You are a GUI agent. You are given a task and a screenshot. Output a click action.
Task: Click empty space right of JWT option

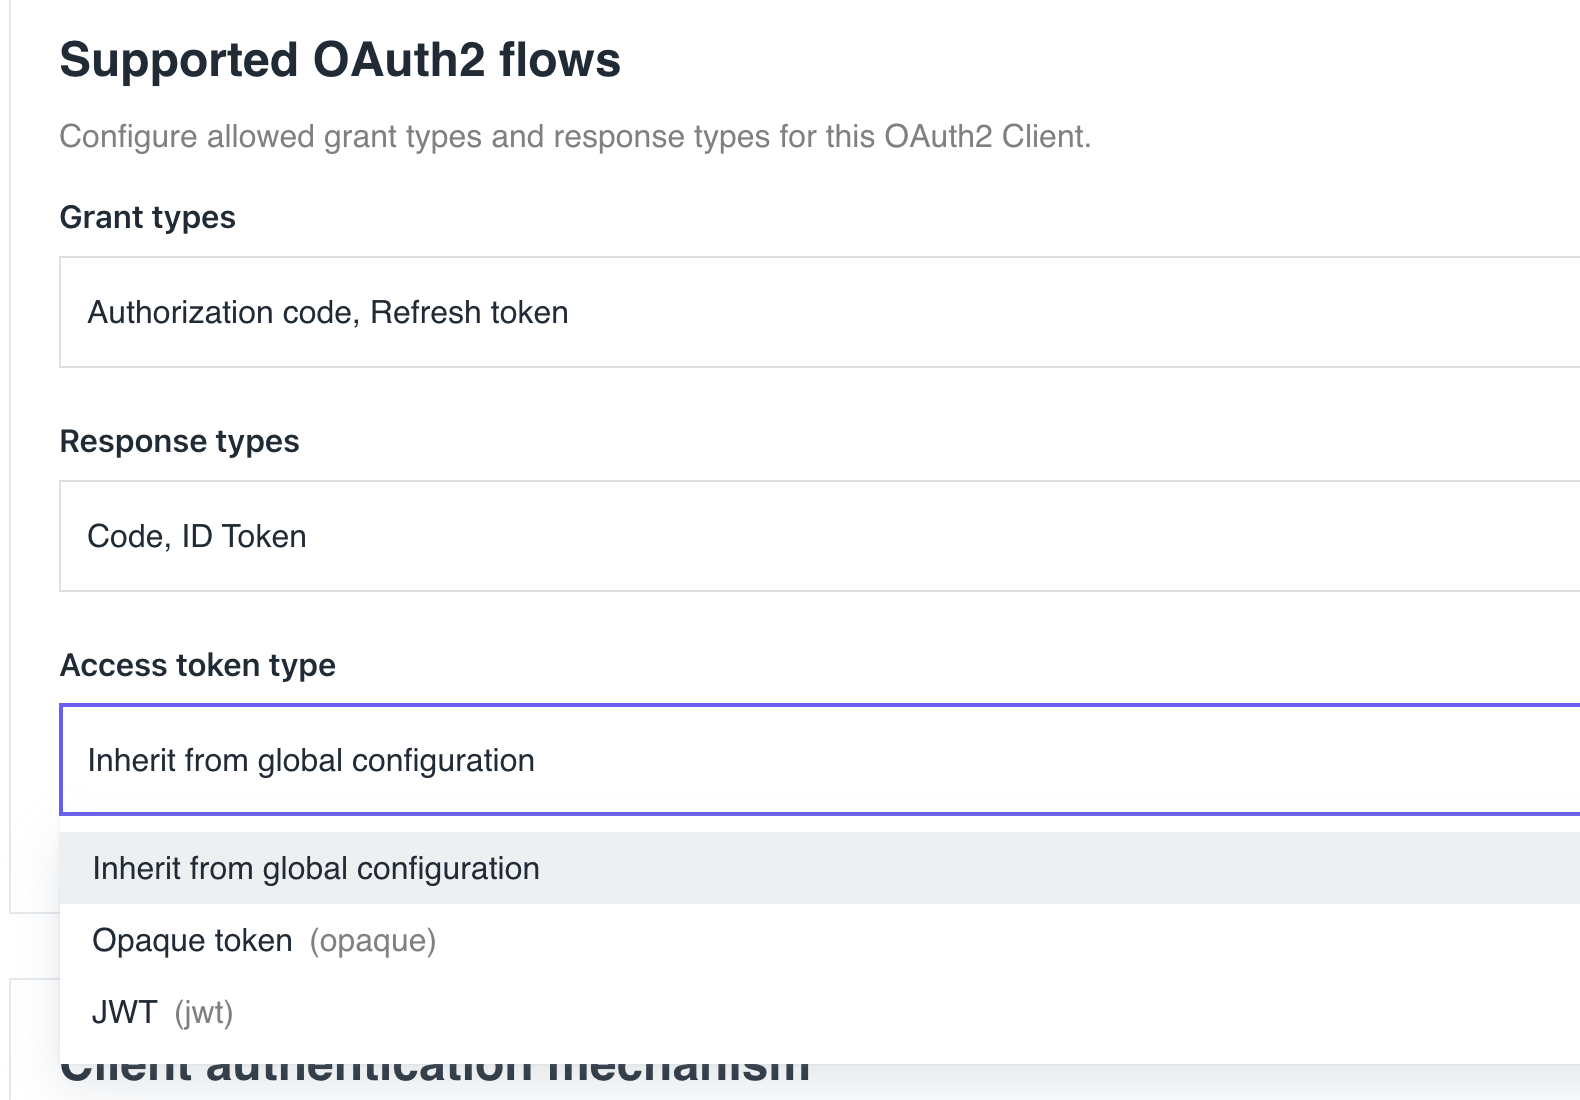coord(900,1012)
